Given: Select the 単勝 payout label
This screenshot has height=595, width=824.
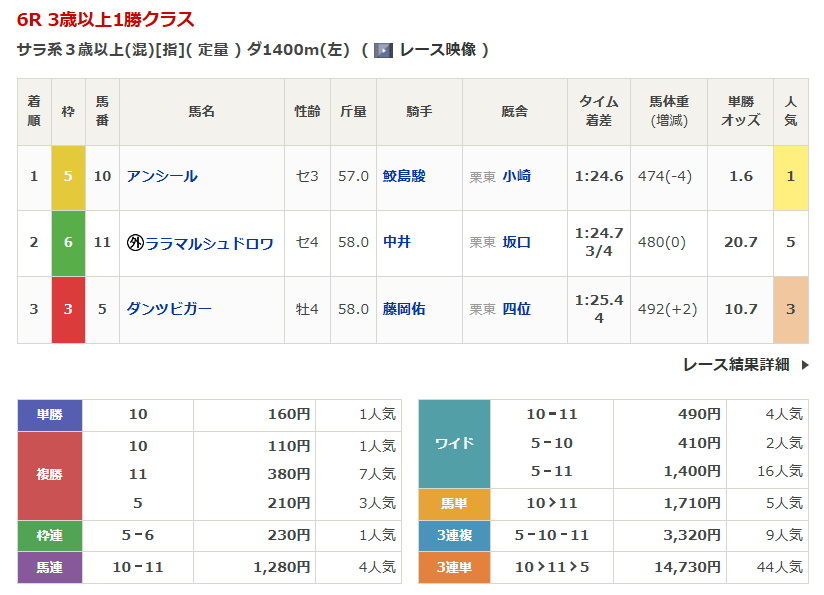Looking at the screenshot, I should tap(50, 414).
